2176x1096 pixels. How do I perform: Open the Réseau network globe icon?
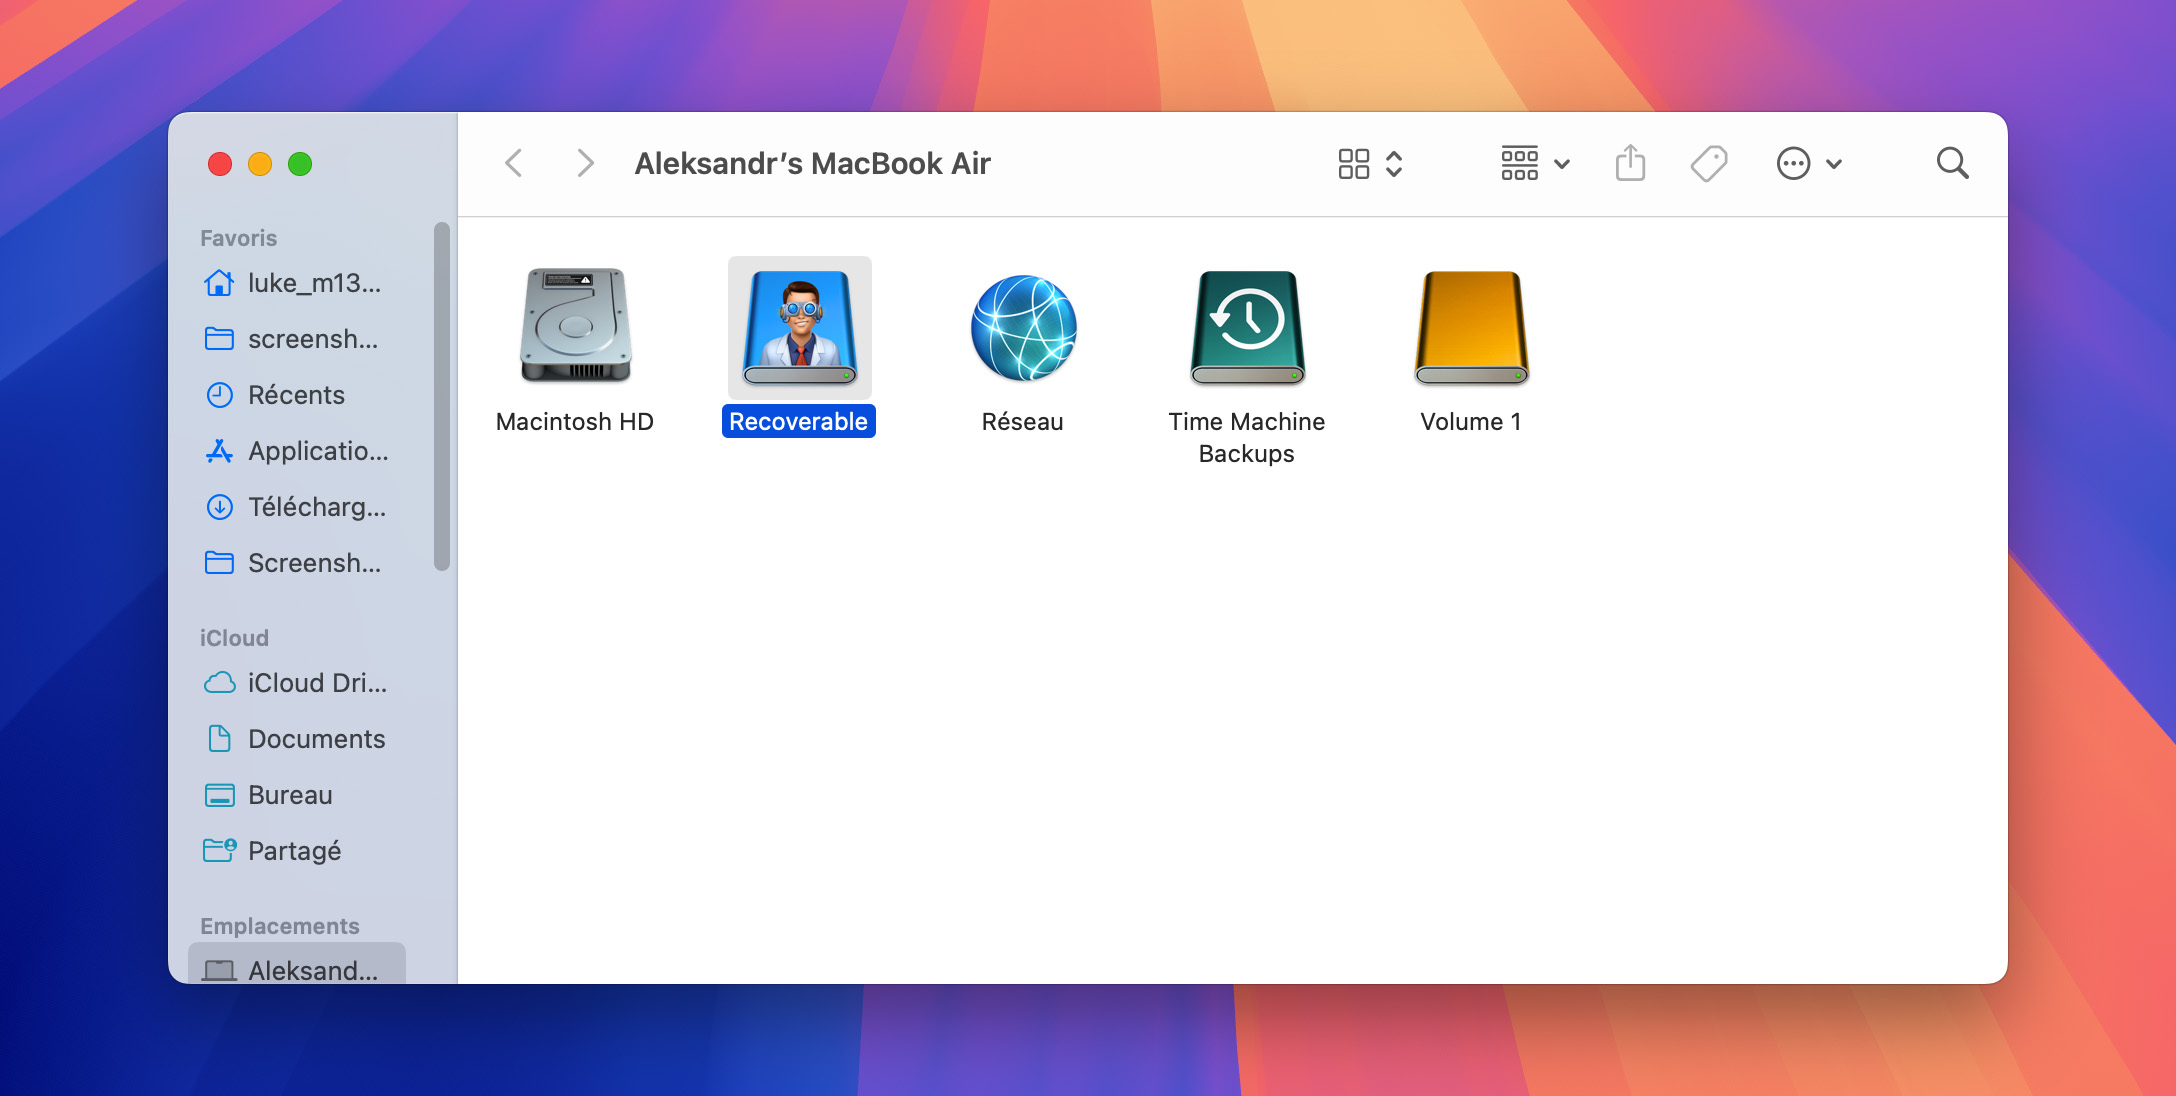(x=1023, y=328)
